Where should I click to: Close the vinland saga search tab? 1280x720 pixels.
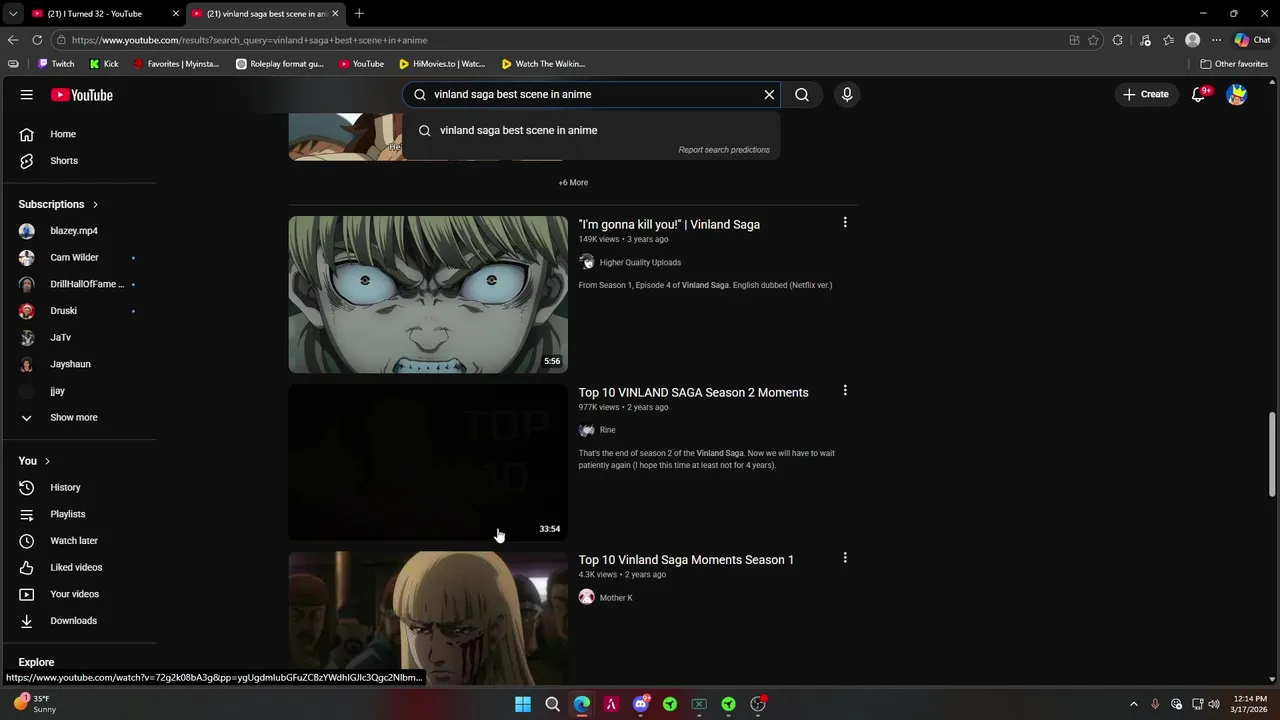(335, 14)
